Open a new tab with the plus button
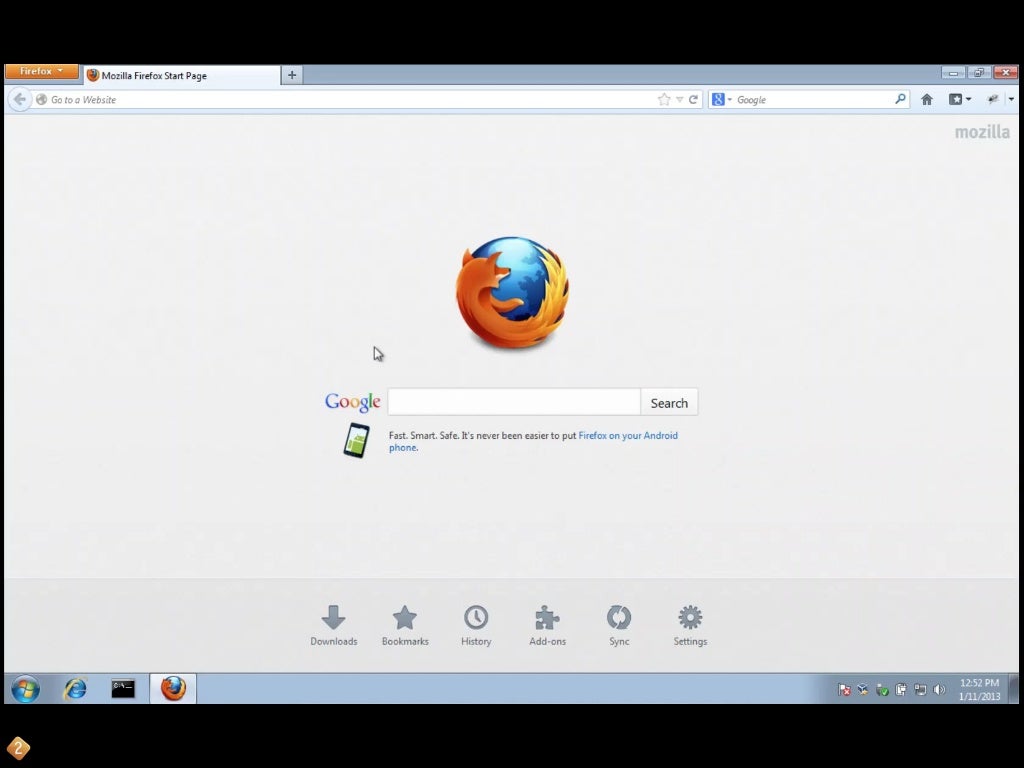Image resolution: width=1024 pixels, height=768 pixels. (x=292, y=75)
